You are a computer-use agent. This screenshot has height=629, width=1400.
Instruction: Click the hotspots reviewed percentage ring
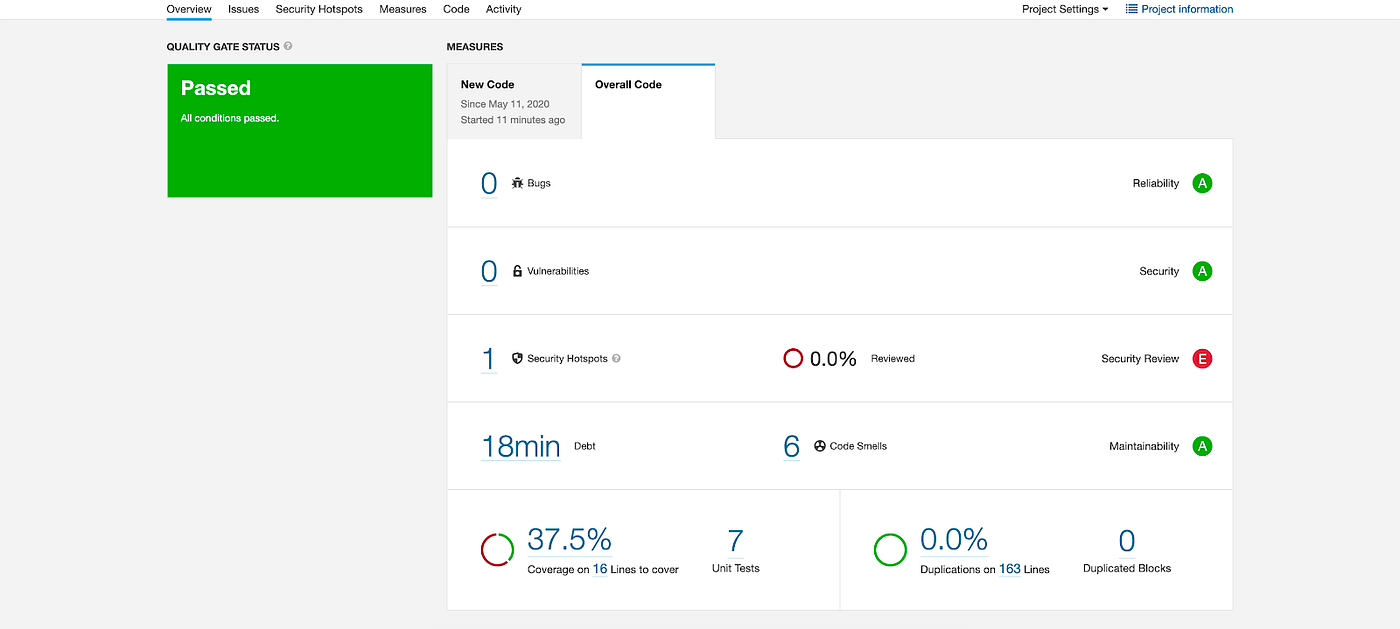click(793, 358)
